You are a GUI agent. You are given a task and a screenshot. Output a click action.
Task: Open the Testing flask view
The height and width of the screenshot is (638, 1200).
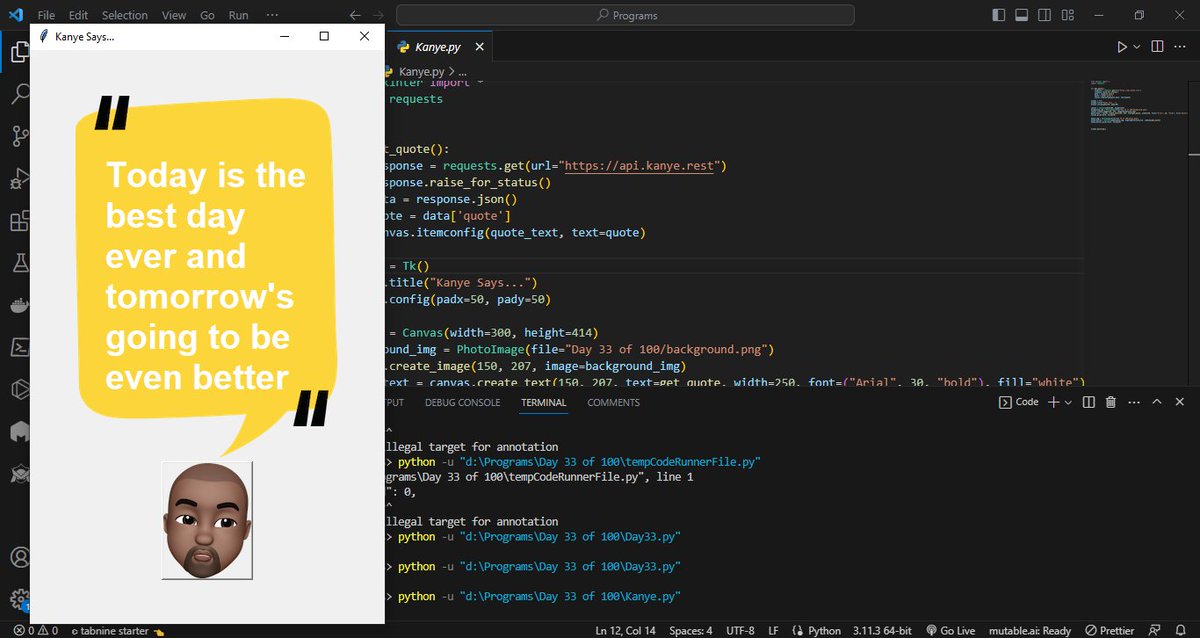click(18, 263)
